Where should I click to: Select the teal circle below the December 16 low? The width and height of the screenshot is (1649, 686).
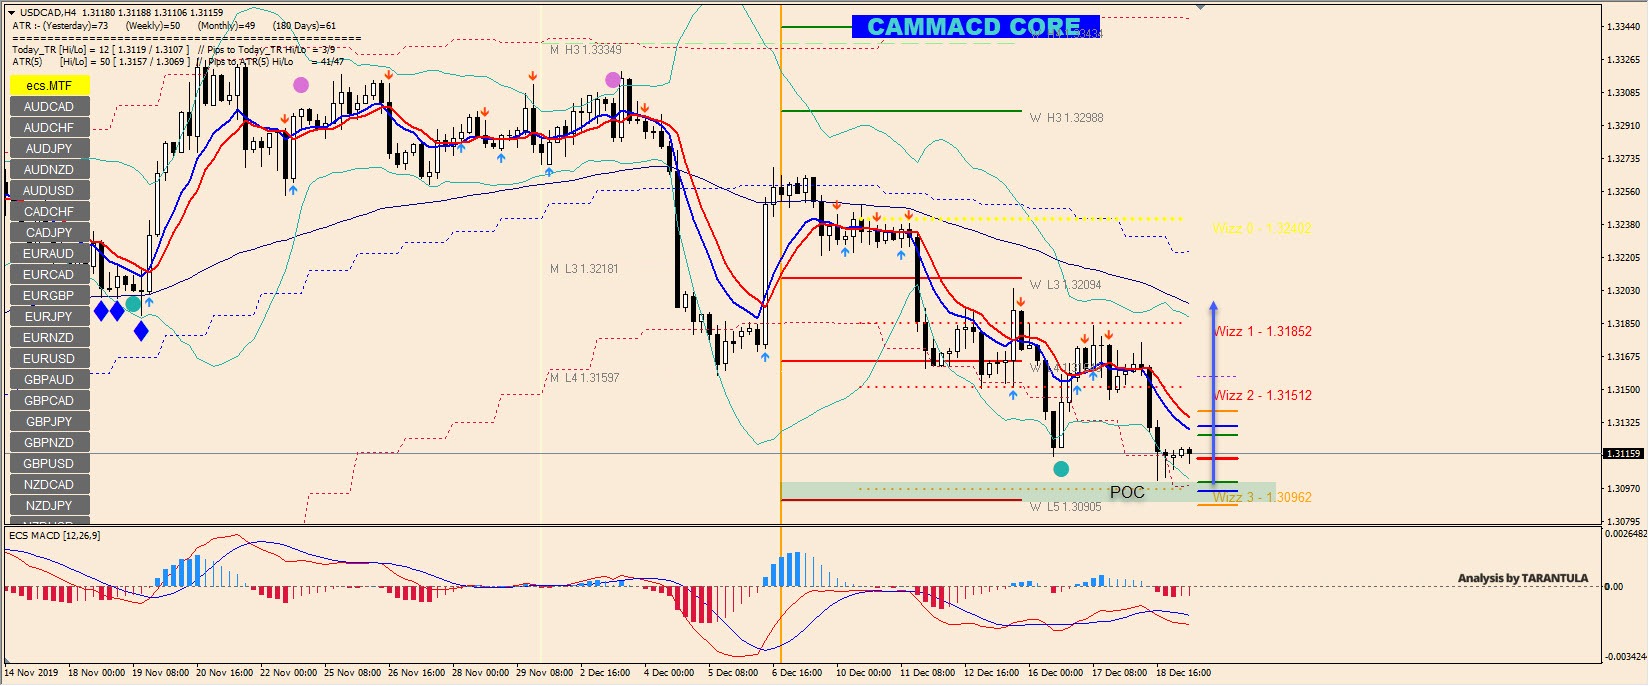1061,468
